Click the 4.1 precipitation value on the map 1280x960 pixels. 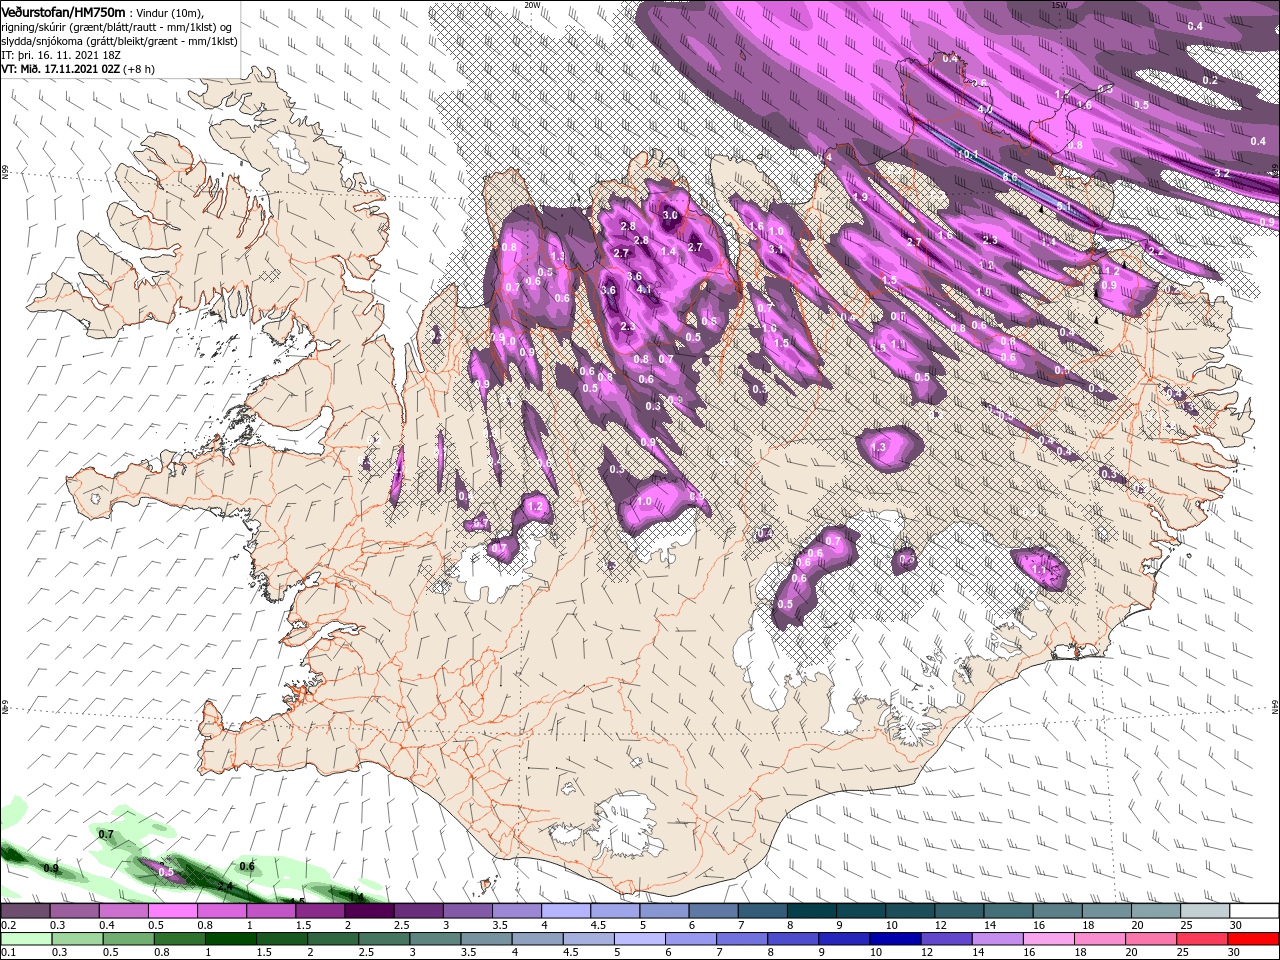(644, 290)
